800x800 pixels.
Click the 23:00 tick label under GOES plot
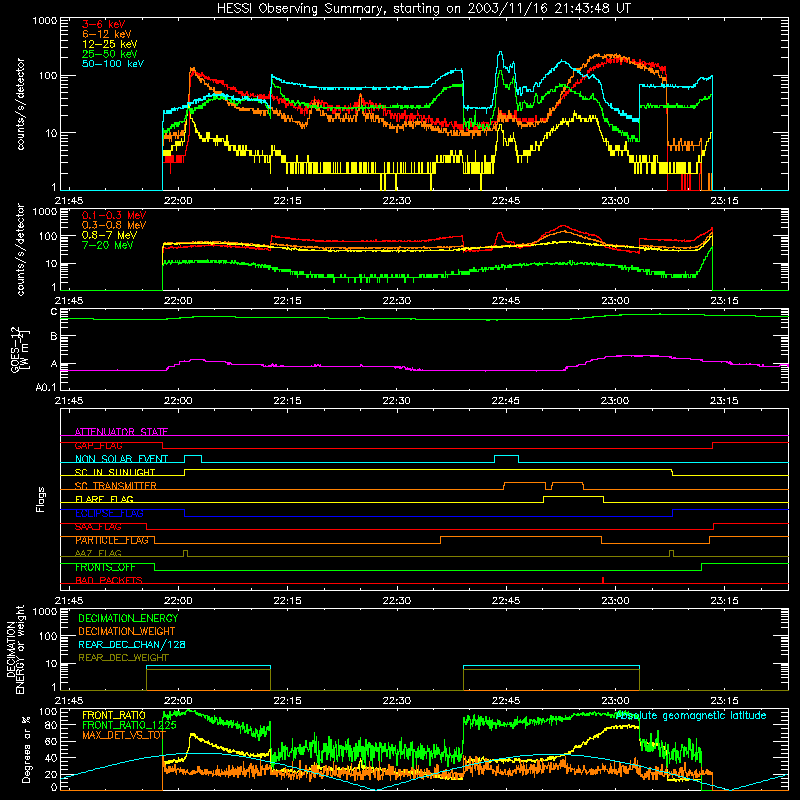[615, 401]
